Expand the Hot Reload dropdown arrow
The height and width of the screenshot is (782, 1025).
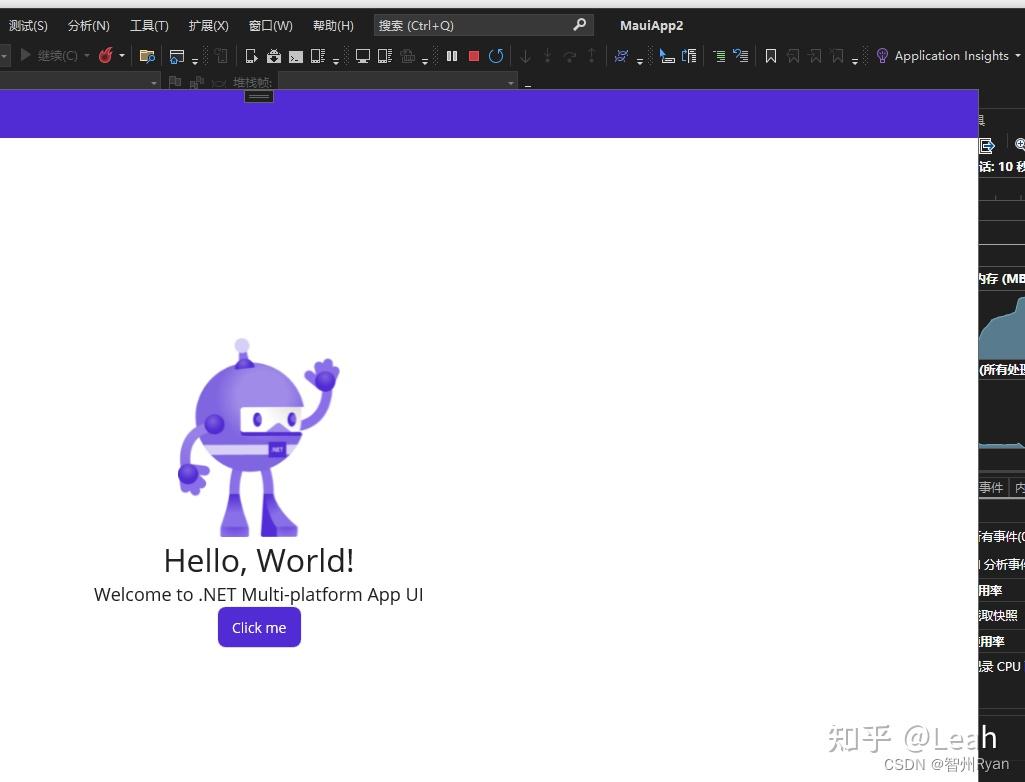click(x=122, y=56)
